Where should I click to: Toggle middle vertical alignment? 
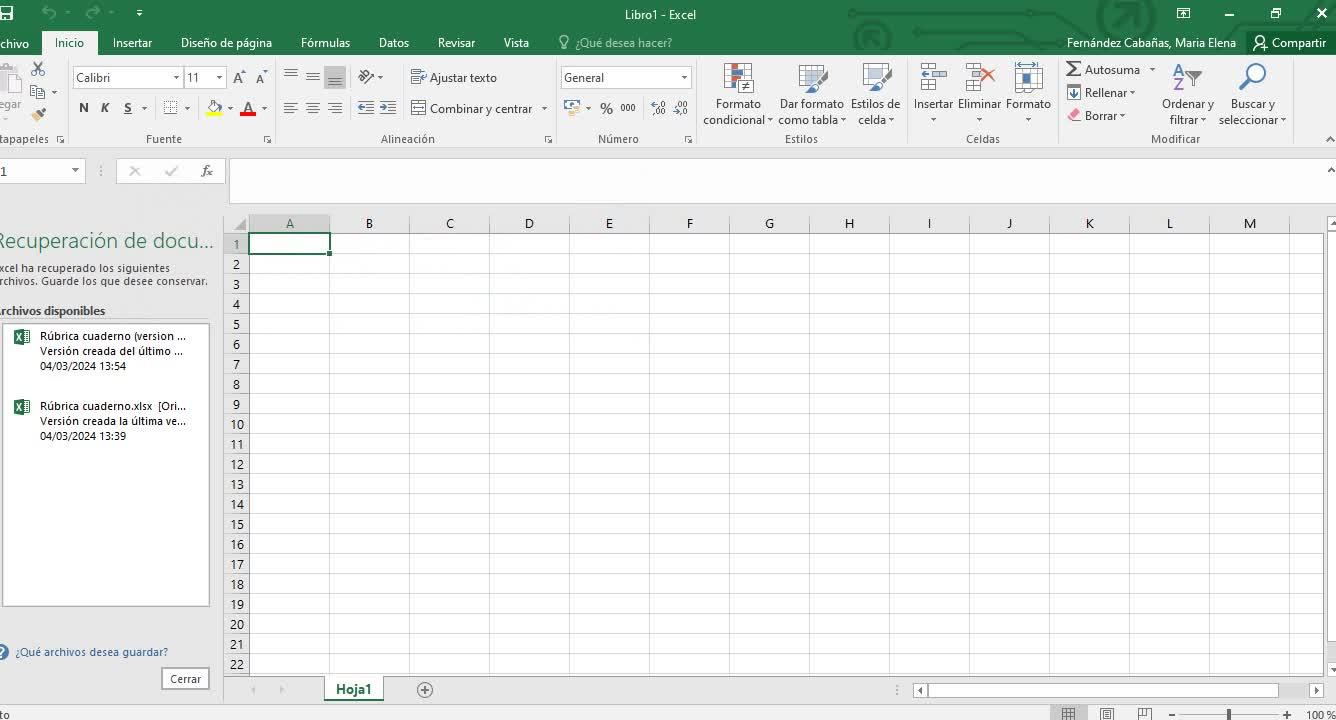point(313,77)
